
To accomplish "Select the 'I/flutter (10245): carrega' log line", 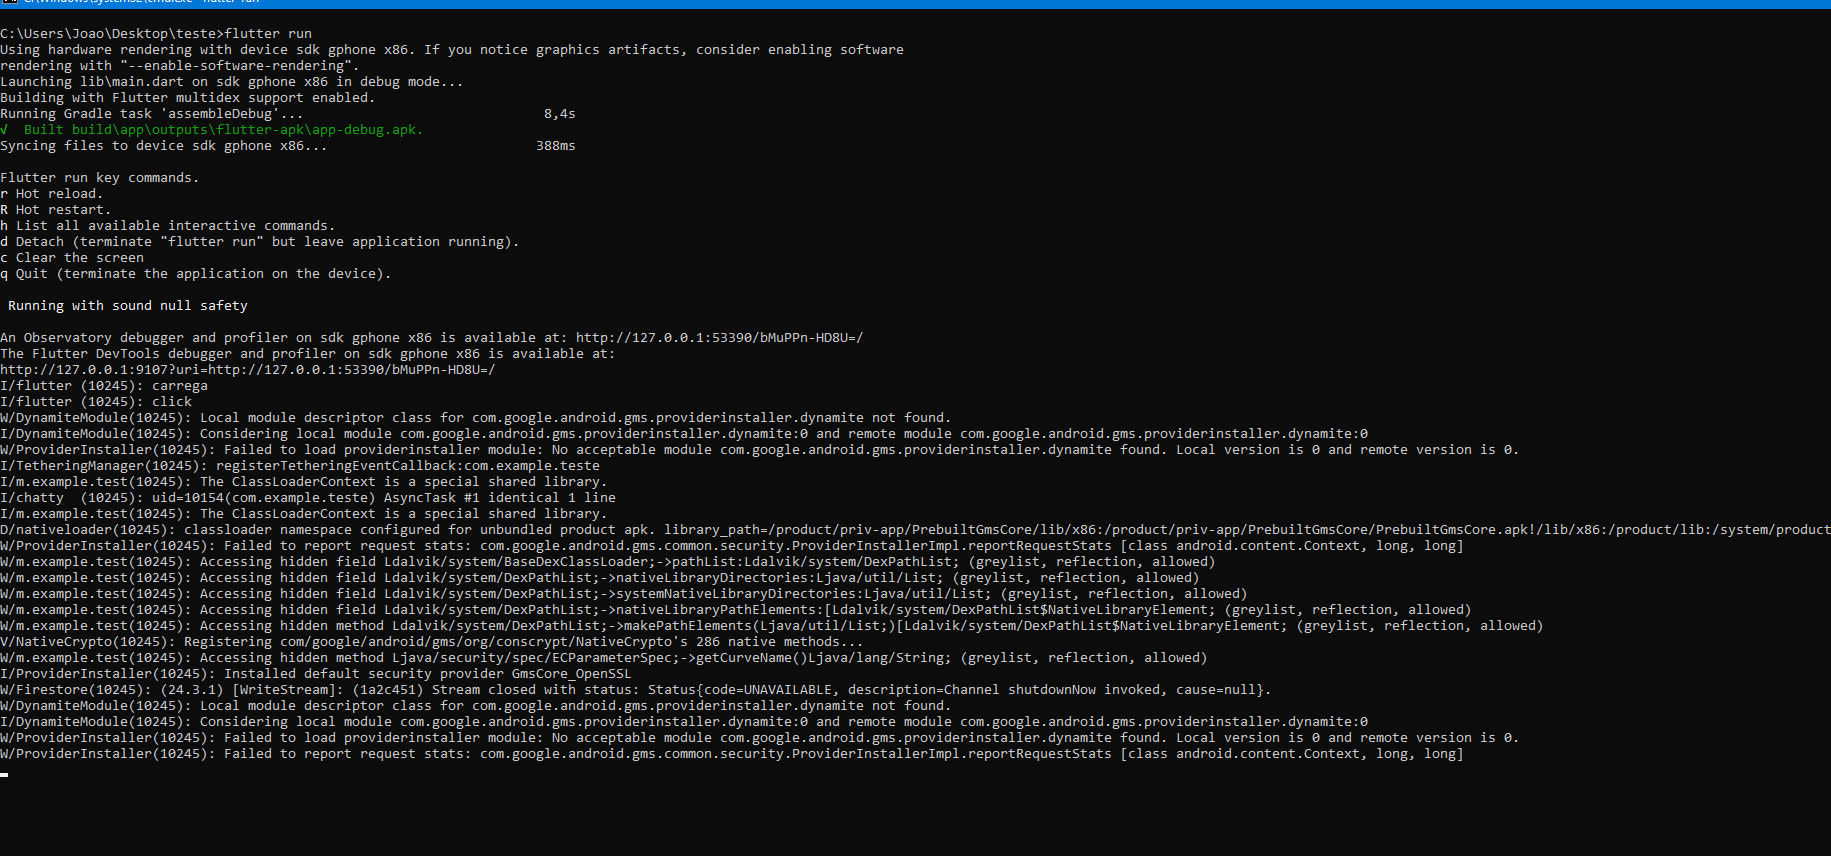I will click(104, 385).
